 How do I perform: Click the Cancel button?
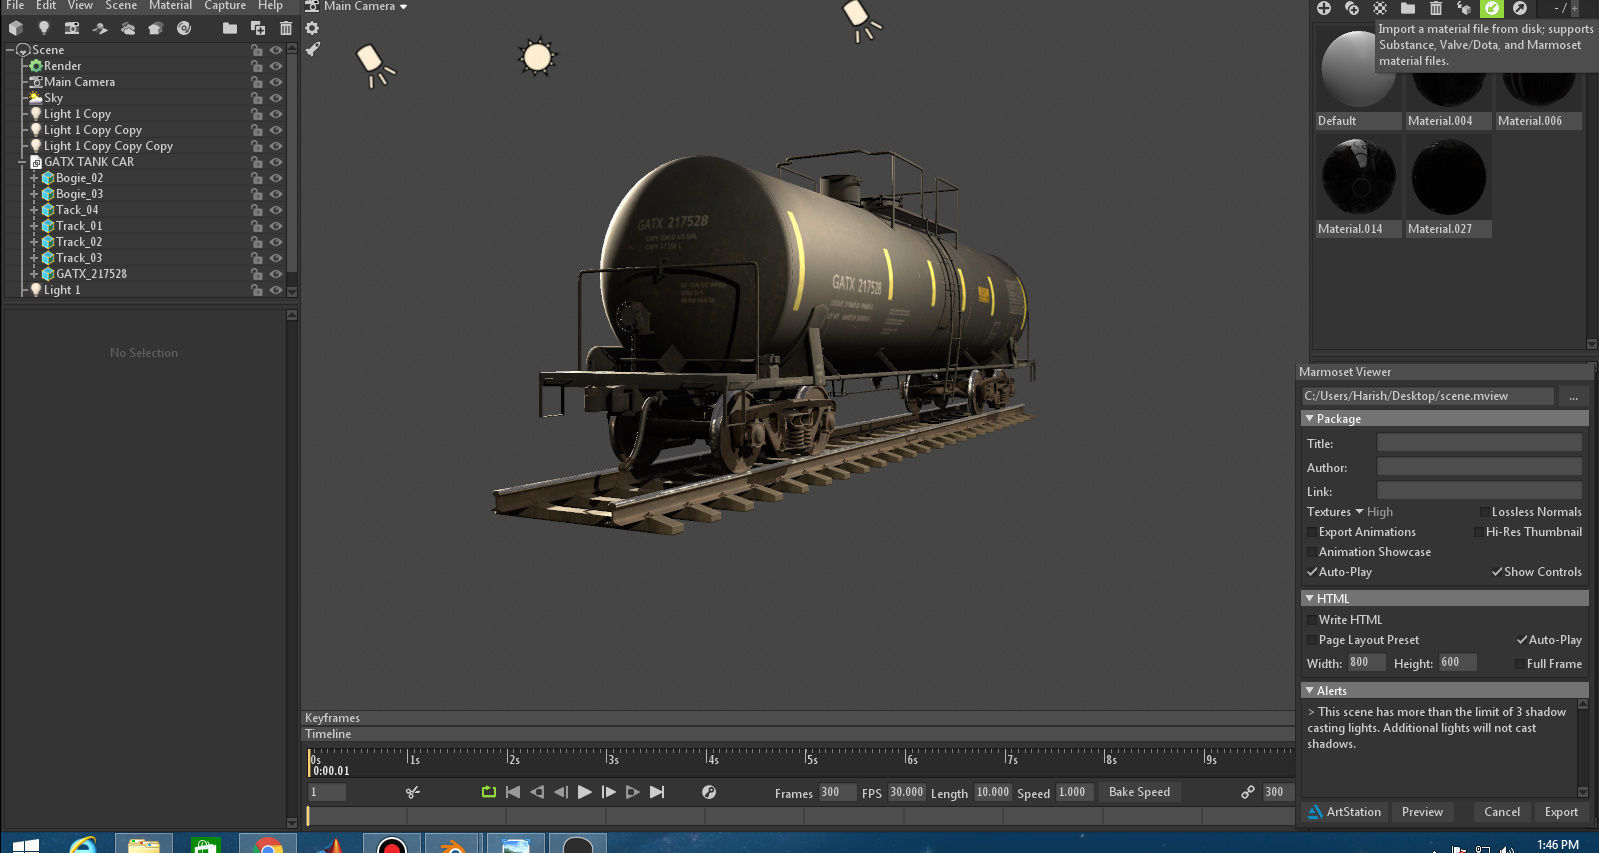[x=1502, y=812]
